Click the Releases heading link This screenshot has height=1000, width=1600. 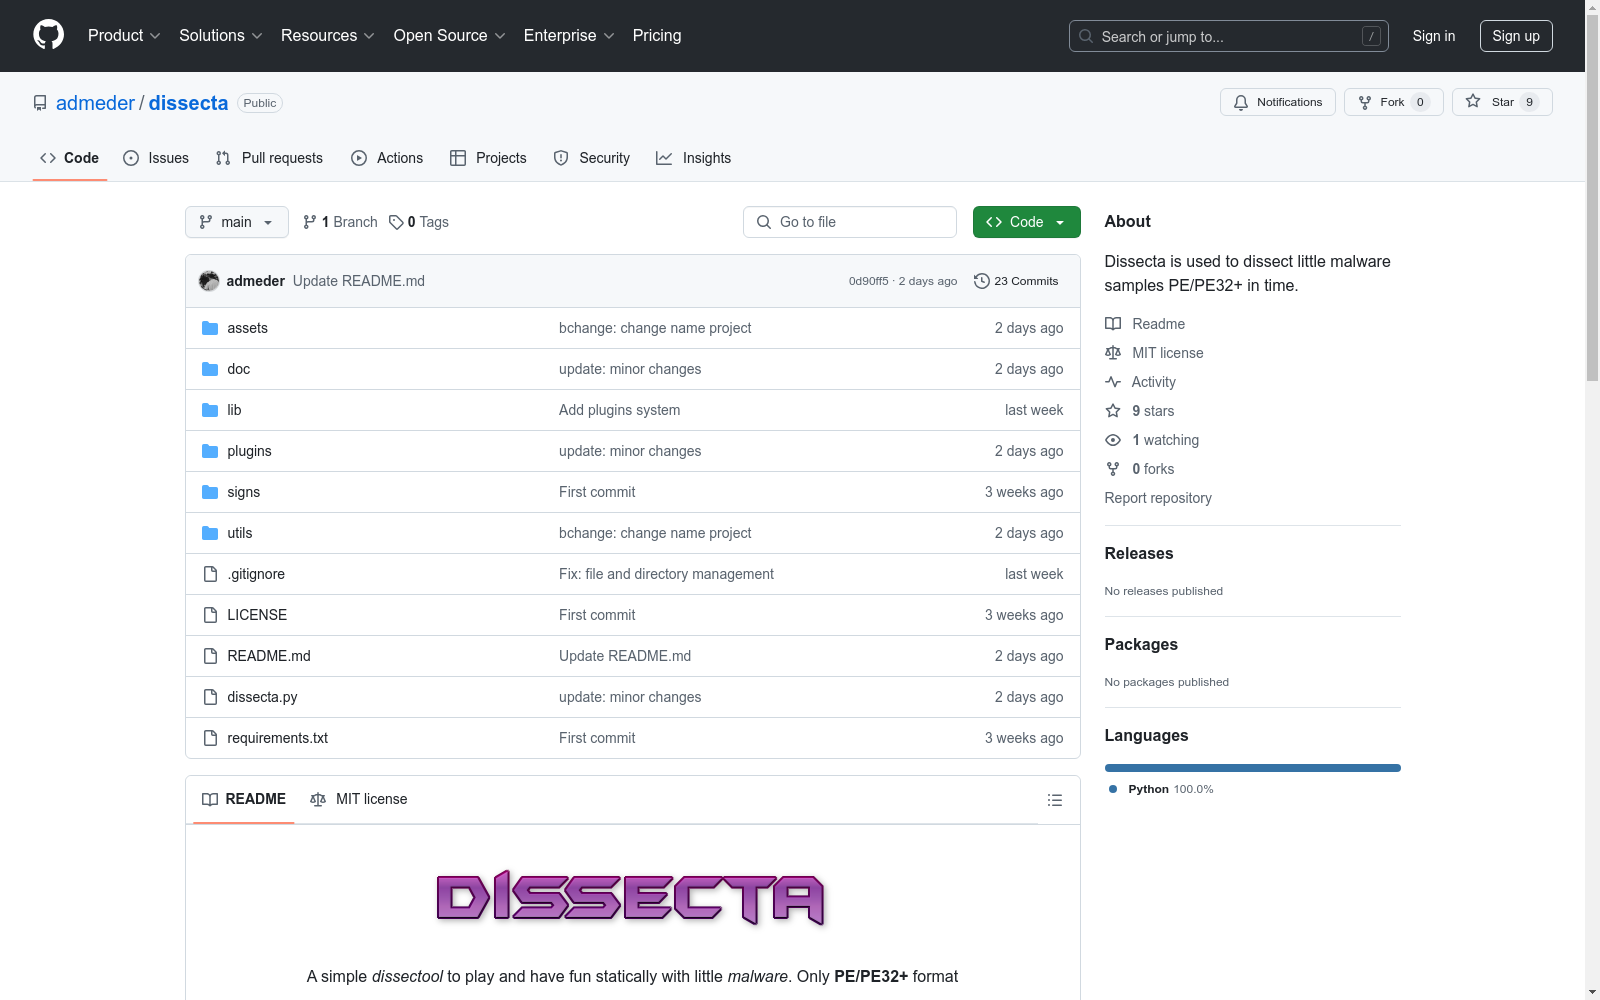pos(1139,553)
